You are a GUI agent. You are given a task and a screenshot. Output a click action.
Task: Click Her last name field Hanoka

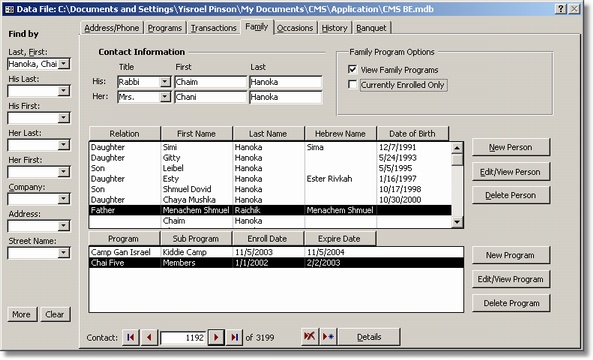coord(286,97)
